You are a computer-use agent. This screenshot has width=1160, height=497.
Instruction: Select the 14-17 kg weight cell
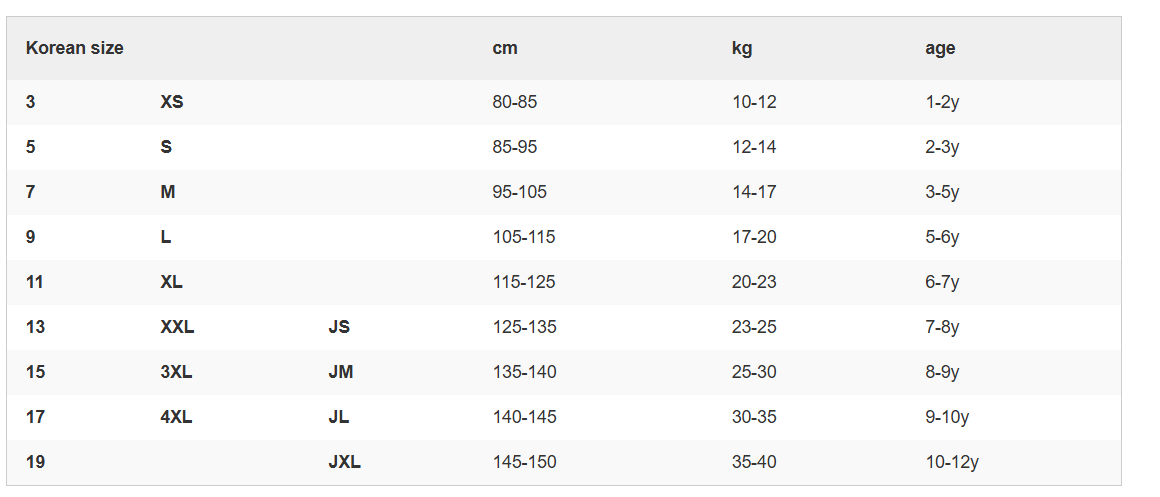tap(754, 192)
